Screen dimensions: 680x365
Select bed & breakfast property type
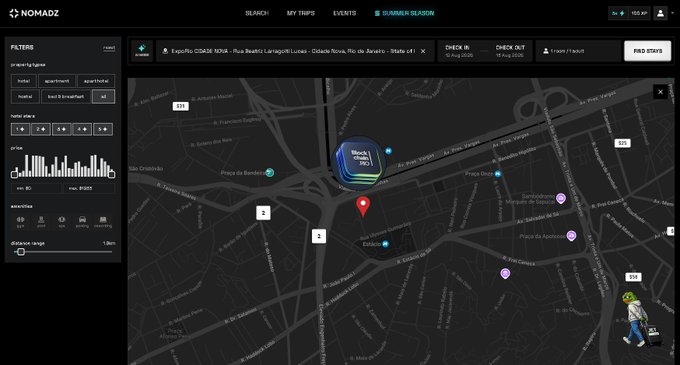[x=65, y=96]
